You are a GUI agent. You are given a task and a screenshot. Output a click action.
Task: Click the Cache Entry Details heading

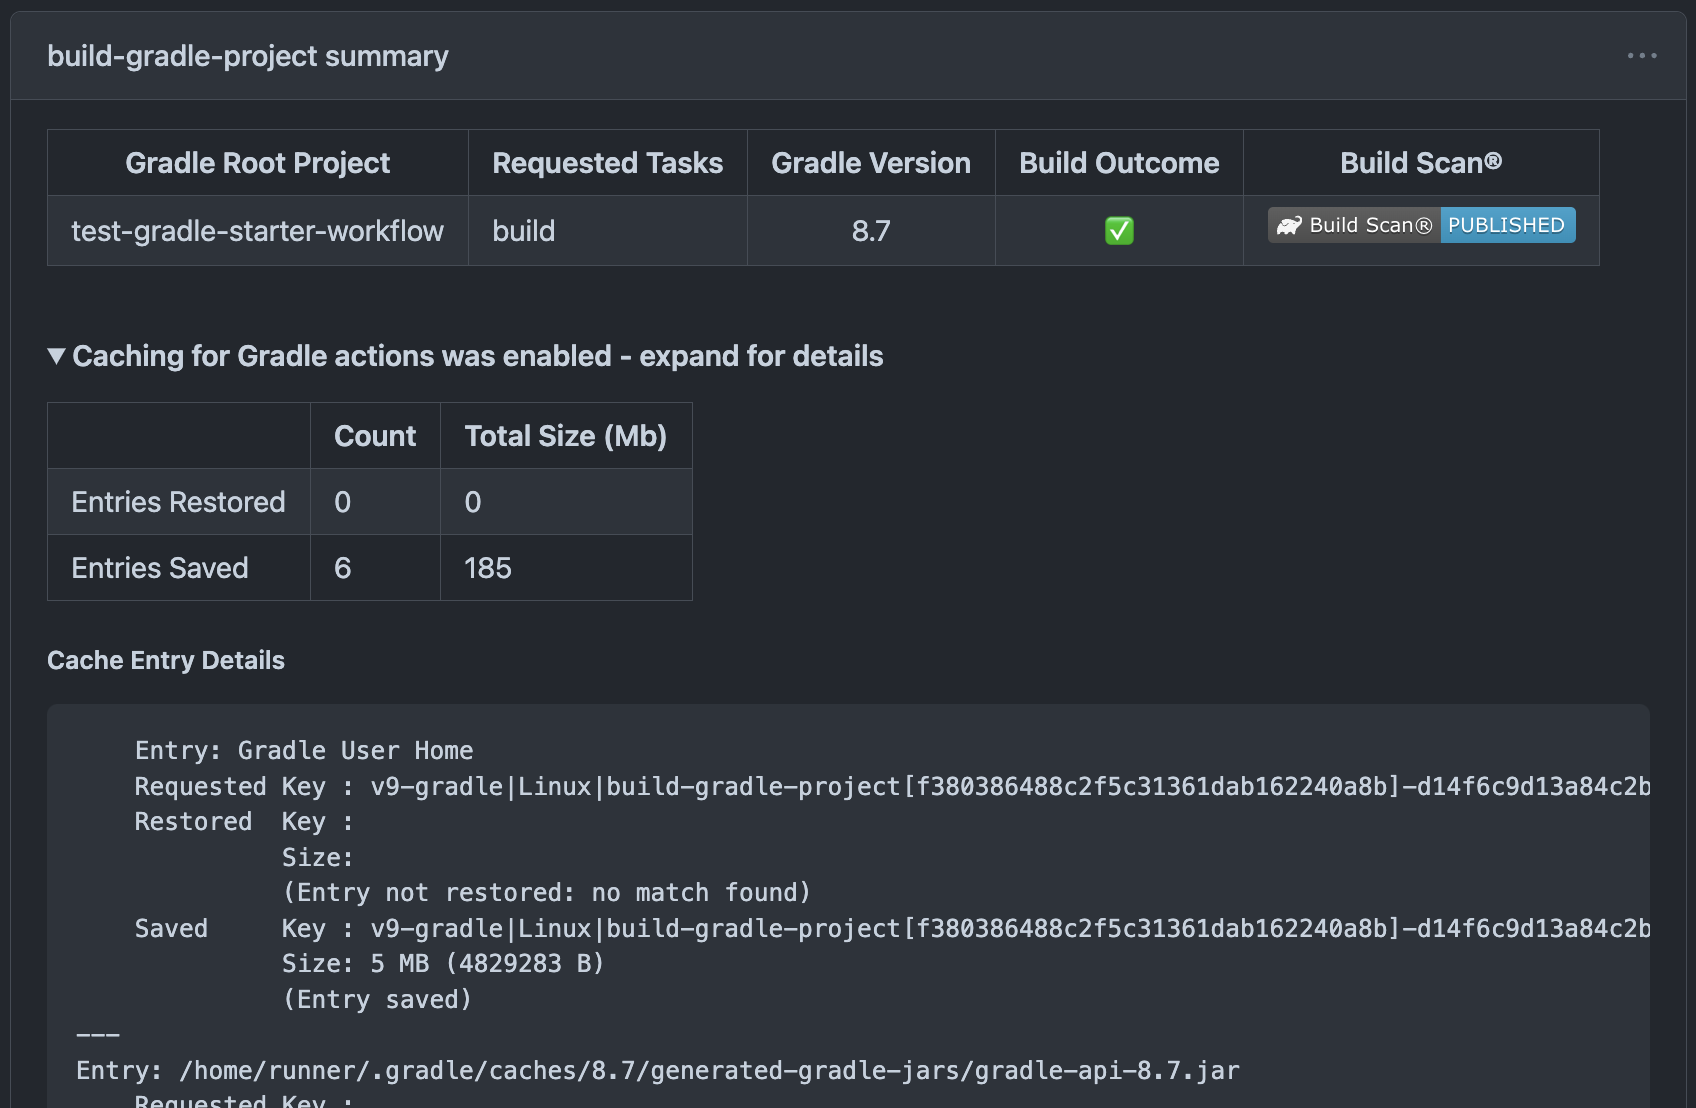[x=166, y=660]
